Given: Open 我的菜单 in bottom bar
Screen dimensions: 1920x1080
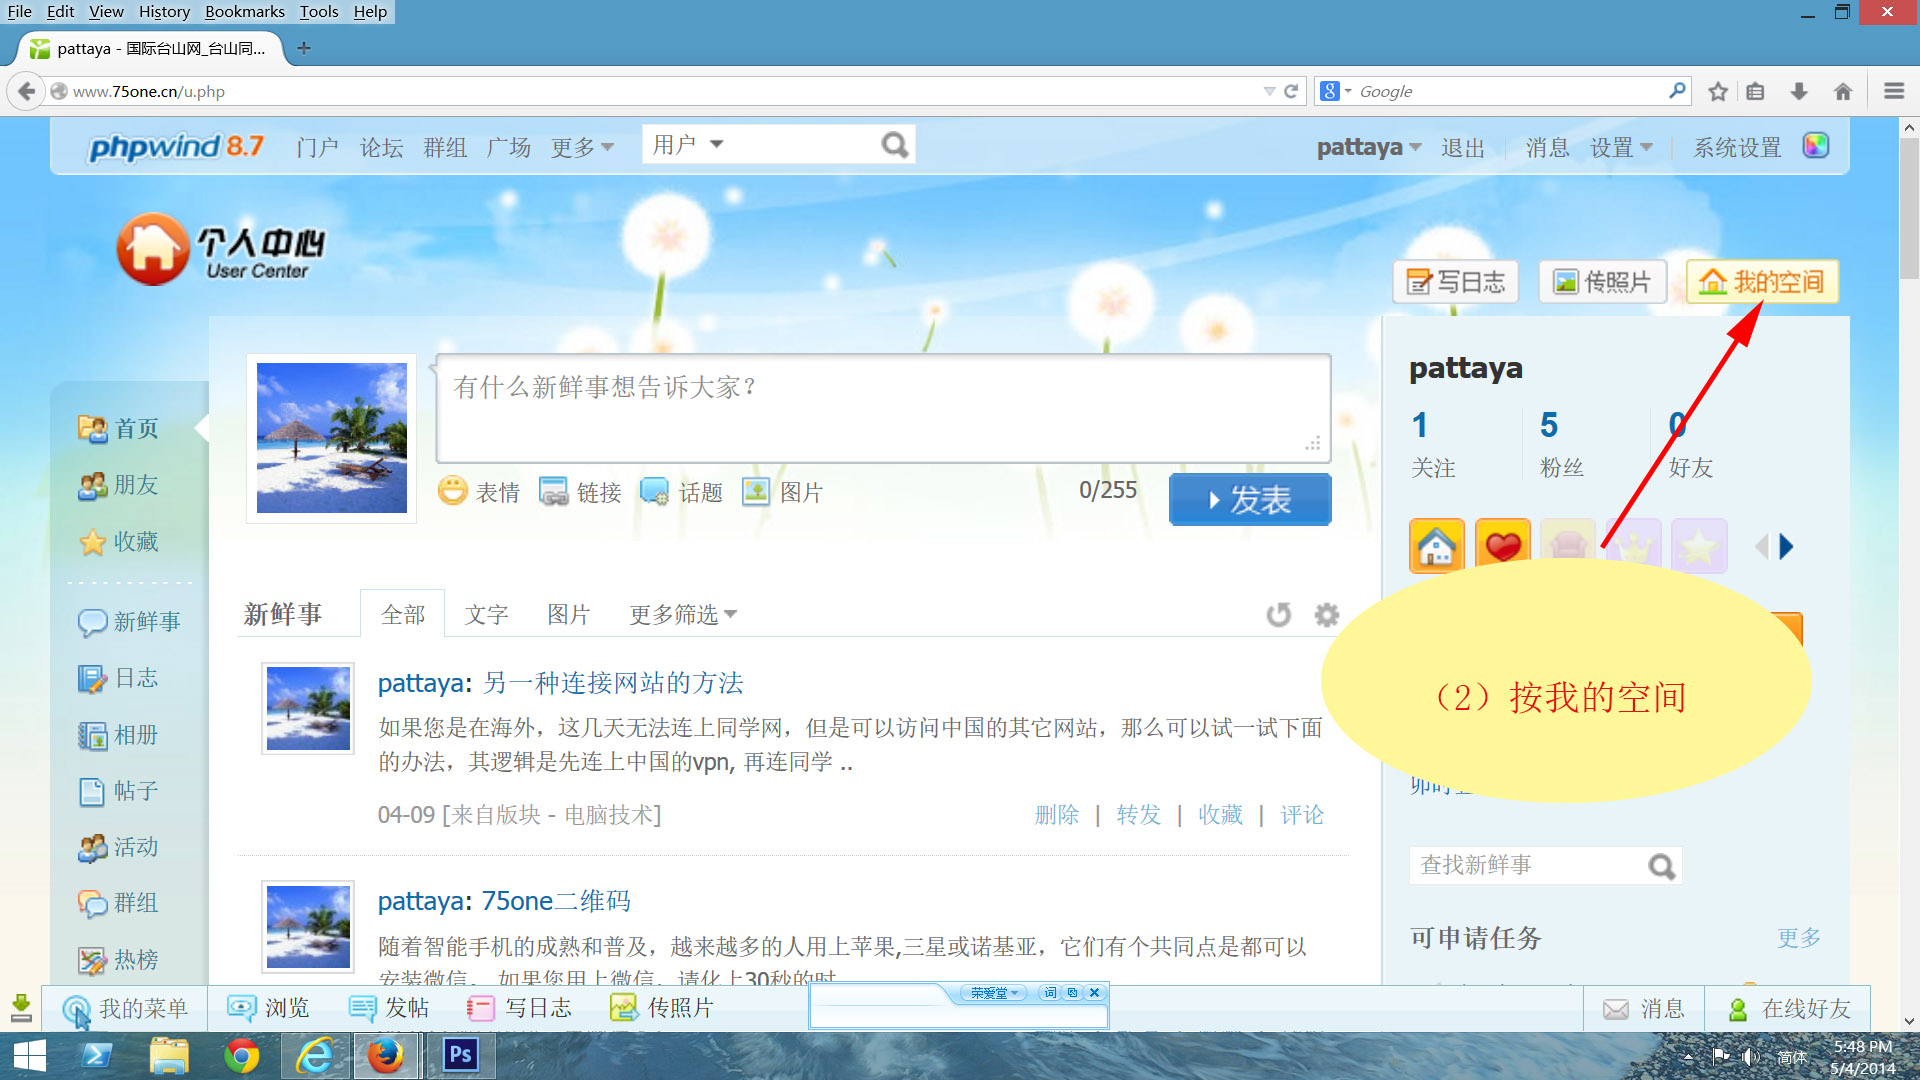Looking at the screenshot, I should [x=126, y=1008].
